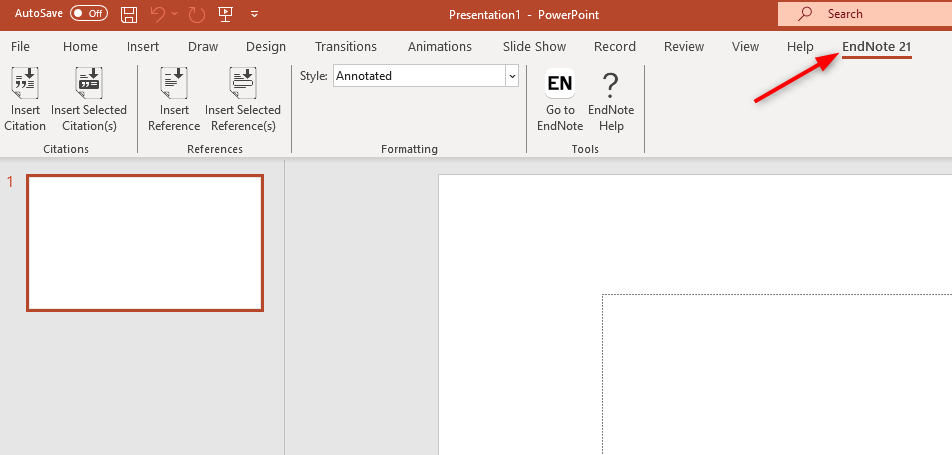Open Customize Quick Access Toolbar dropdown
The width and height of the screenshot is (952, 455).
[254, 14]
